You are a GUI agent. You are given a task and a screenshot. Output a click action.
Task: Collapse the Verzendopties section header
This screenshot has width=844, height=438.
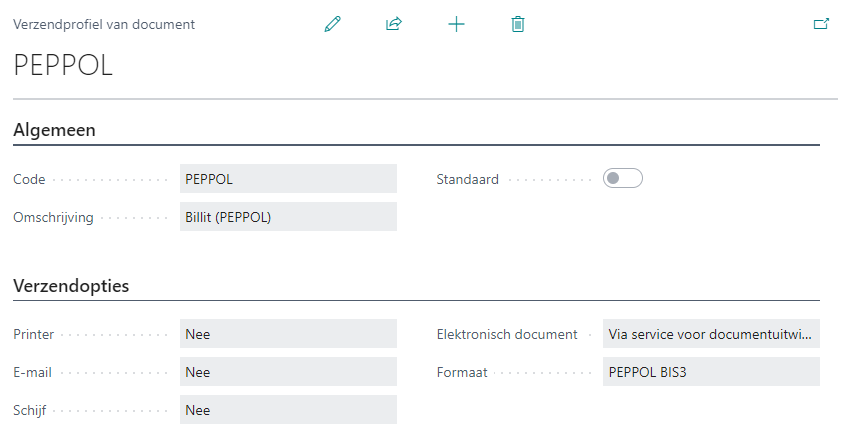(71, 286)
